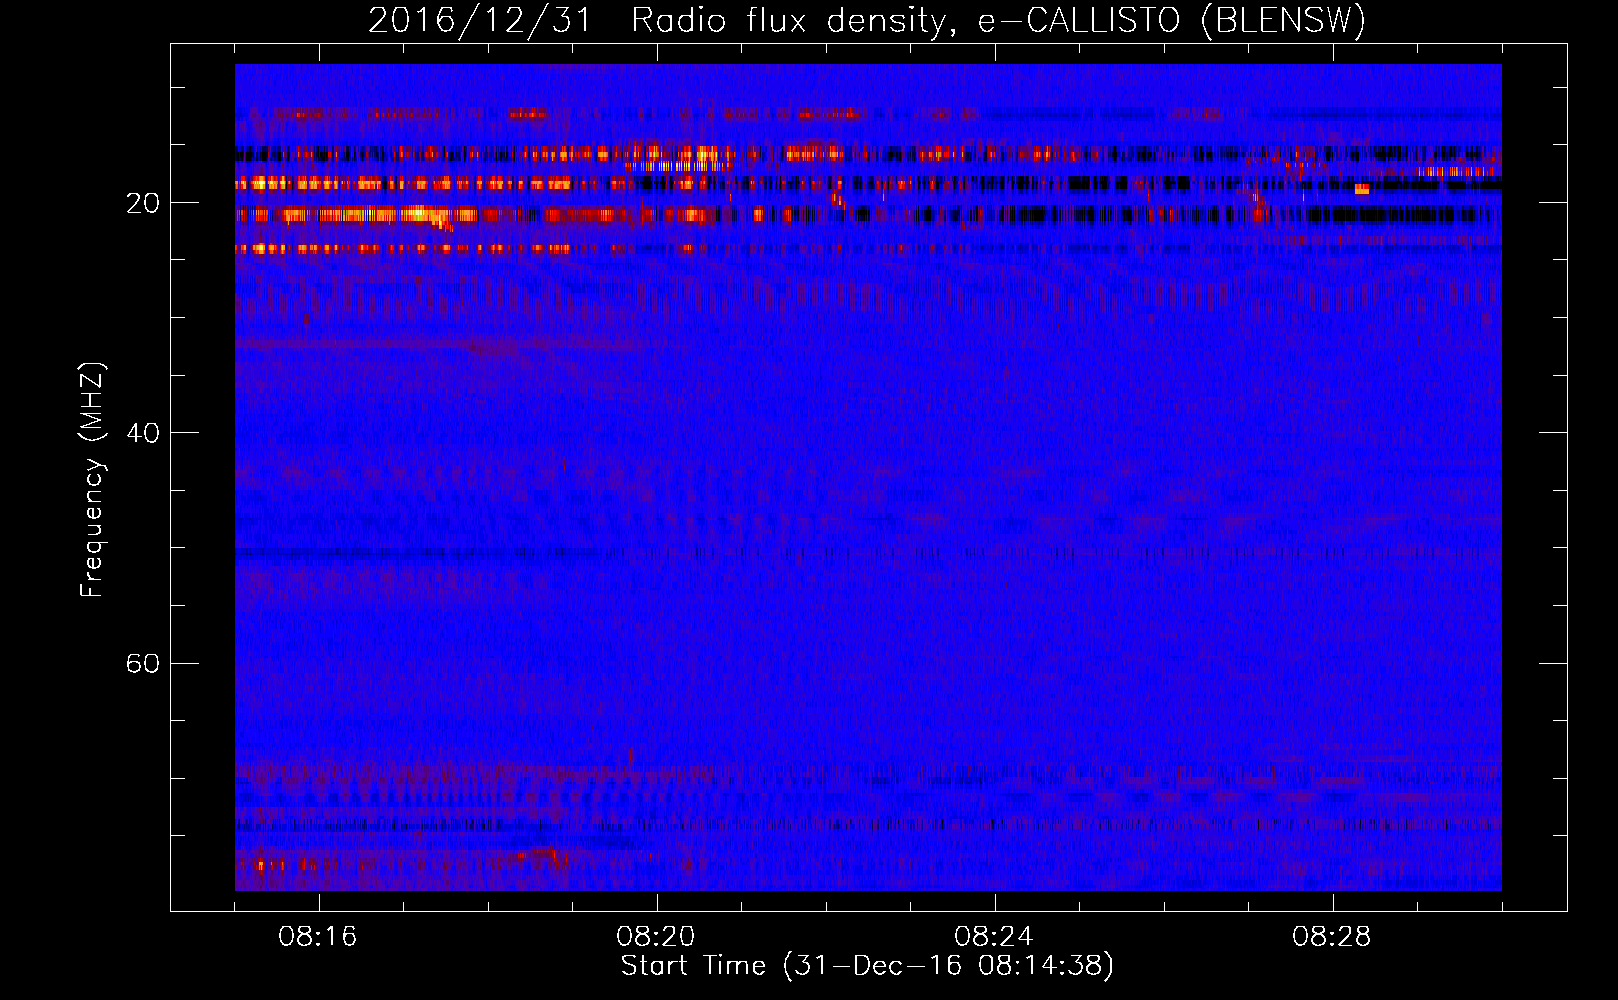Click the 'Start Time (31-Dec-16 08:14:38)' label
The height and width of the screenshot is (1000, 1618).
(867, 966)
